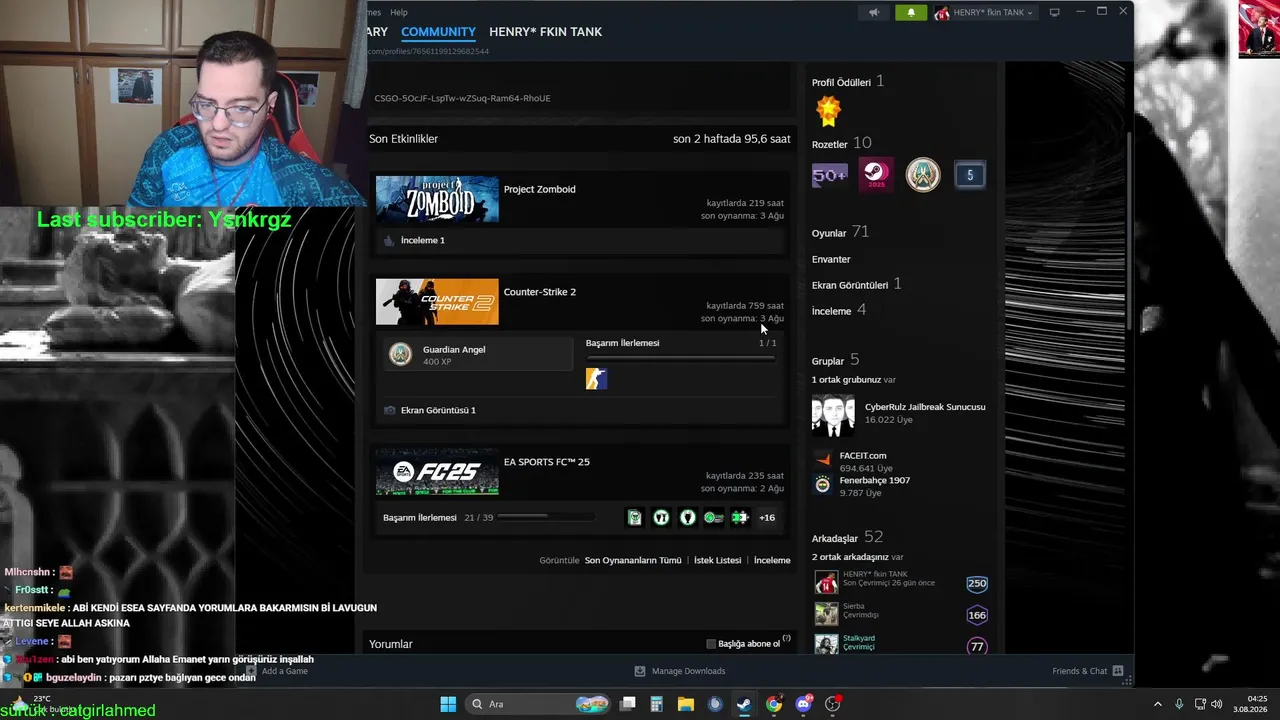Click the orange FACEIT.com group icon
This screenshot has height=720, width=1280.
pyautogui.click(x=823, y=460)
